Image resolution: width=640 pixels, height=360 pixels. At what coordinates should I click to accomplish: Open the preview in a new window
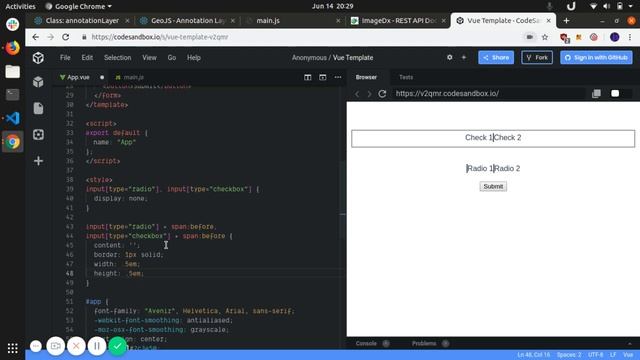pyautogui.click(x=596, y=93)
